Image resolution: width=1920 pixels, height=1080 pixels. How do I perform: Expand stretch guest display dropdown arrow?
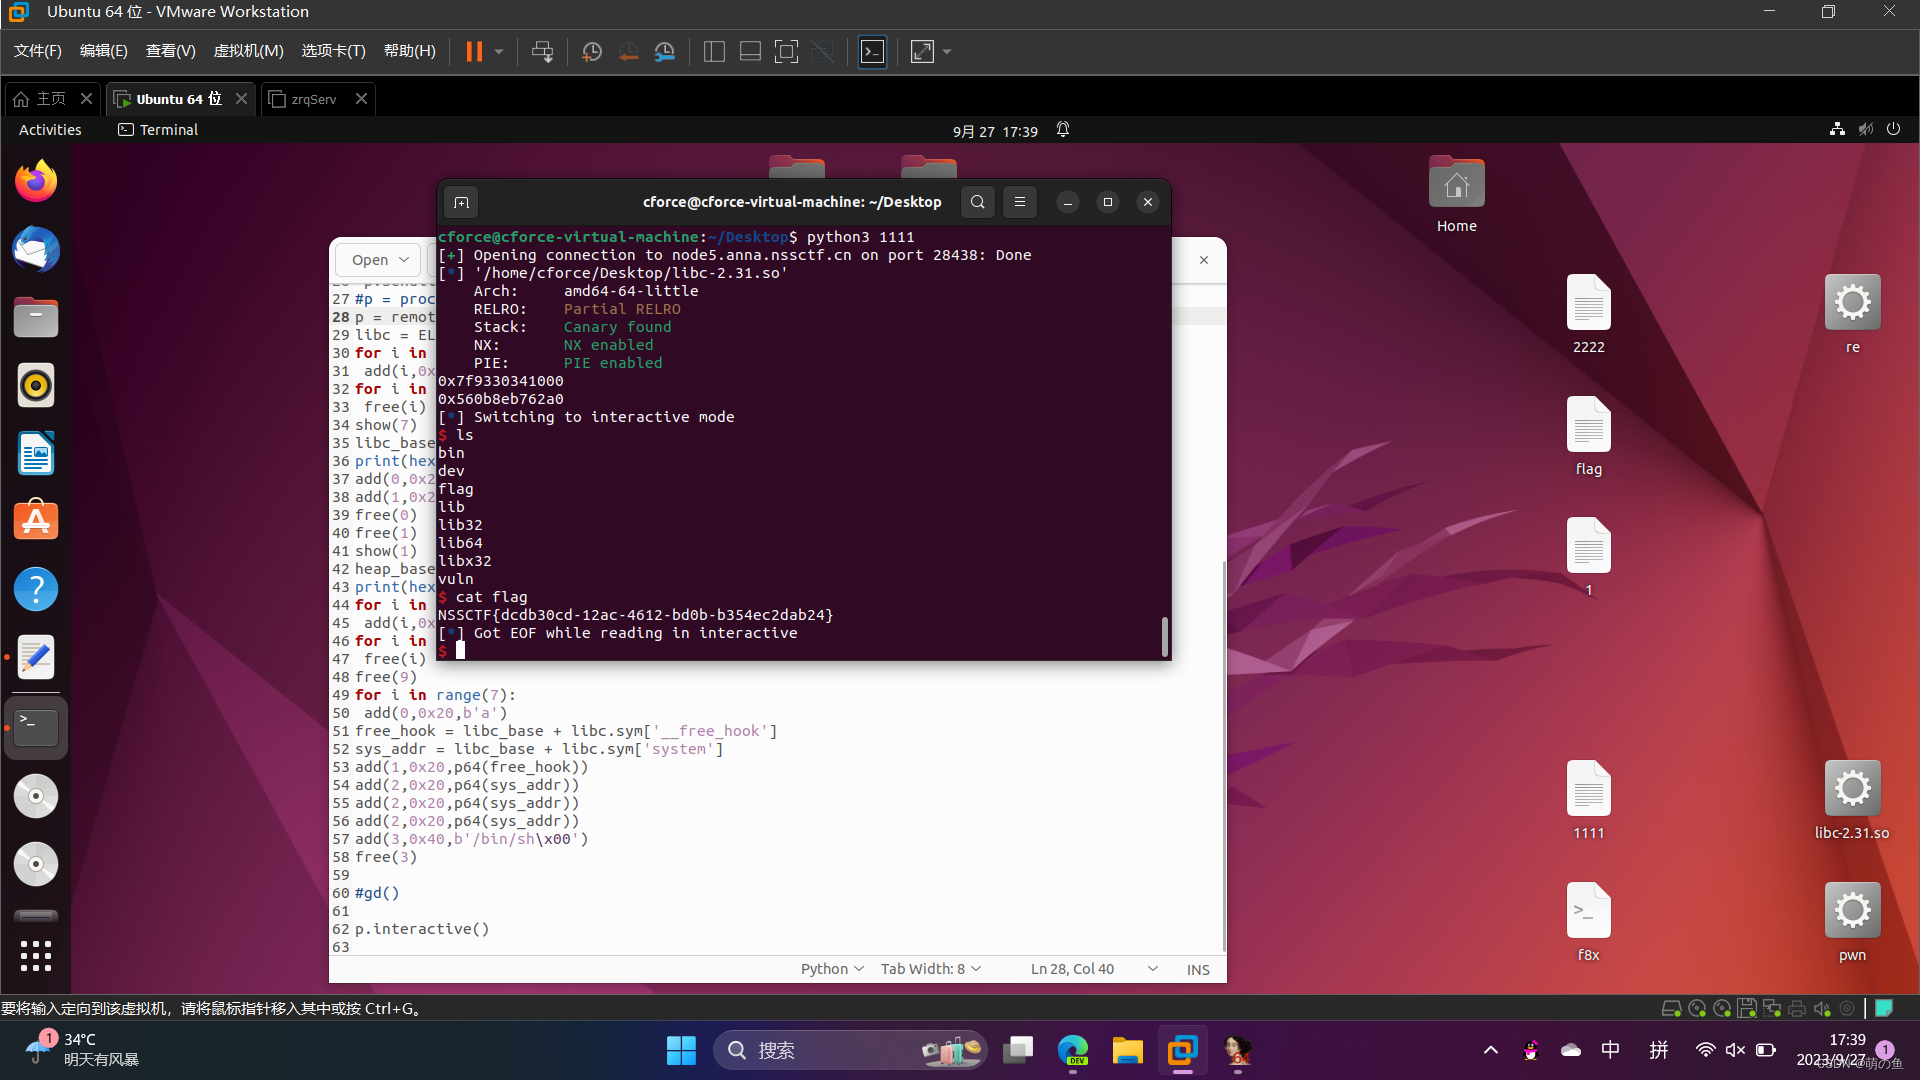coord(947,52)
